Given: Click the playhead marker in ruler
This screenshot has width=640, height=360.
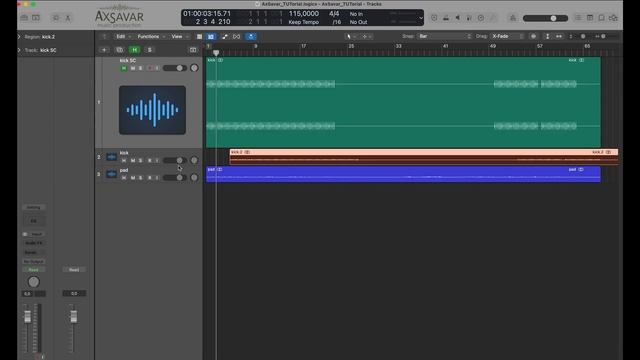Looking at the screenshot, I should coord(216,52).
